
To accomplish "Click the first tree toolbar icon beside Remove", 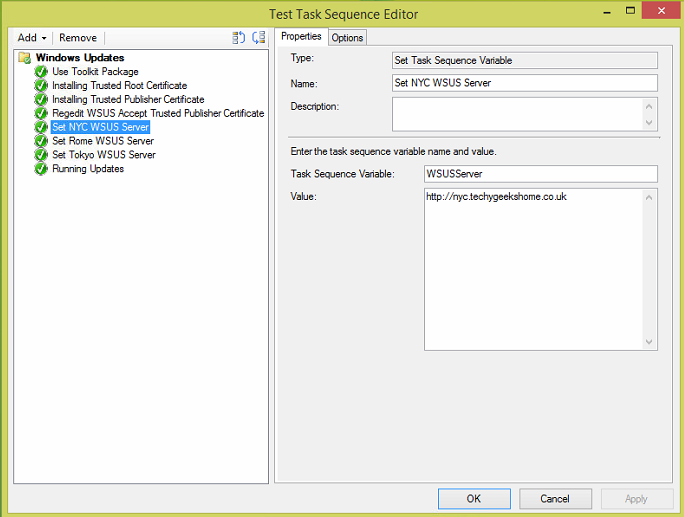I will pyautogui.click(x=239, y=38).
